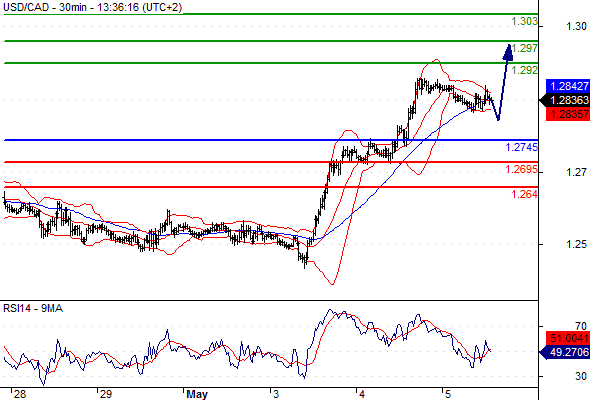Image resolution: width=590 pixels, height=400 pixels.
Task: Click the USD/CAD 30min chart title
Action: coord(93,7)
